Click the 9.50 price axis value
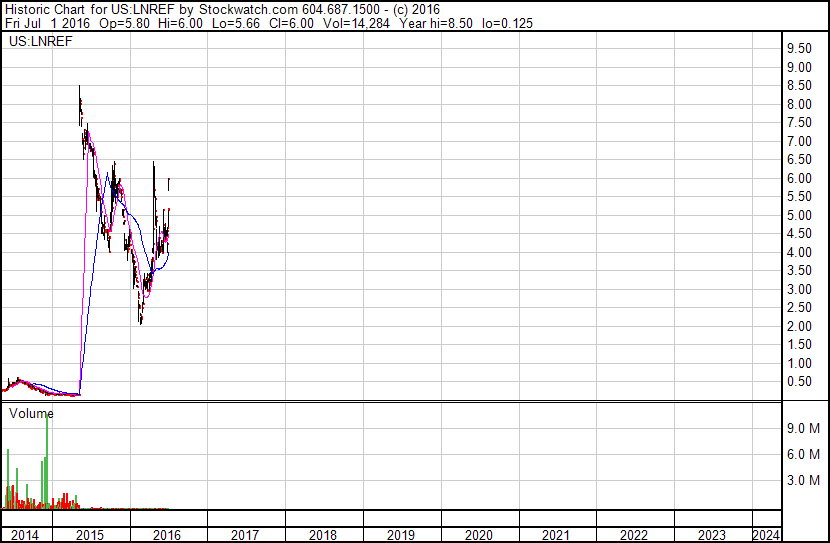 pyautogui.click(x=799, y=49)
